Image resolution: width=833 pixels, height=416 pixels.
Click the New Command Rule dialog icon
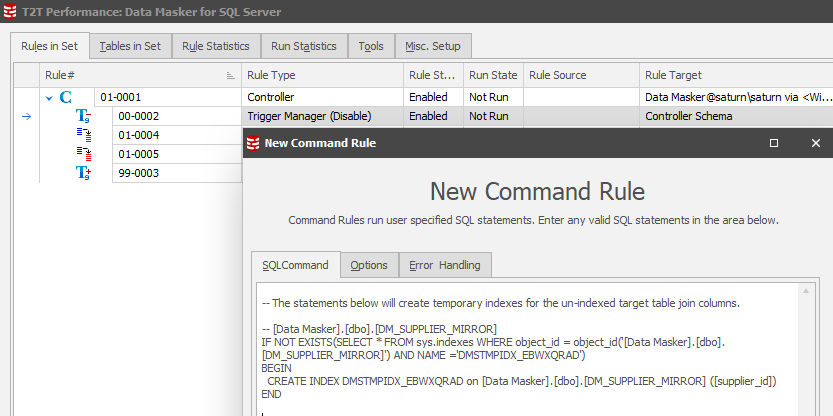[x=253, y=143]
